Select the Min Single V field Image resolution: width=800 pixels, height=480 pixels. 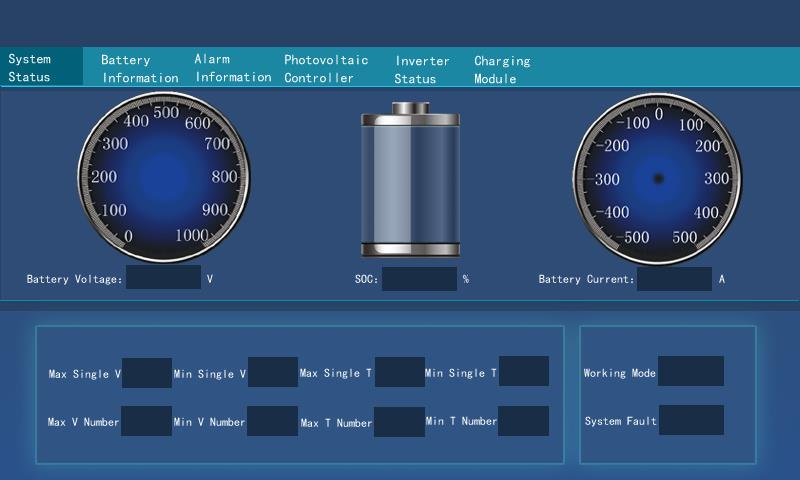click(x=273, y=372)
